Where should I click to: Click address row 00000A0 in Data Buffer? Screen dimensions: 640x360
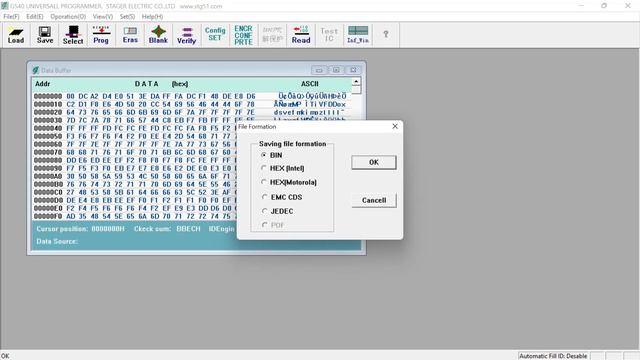48,176
